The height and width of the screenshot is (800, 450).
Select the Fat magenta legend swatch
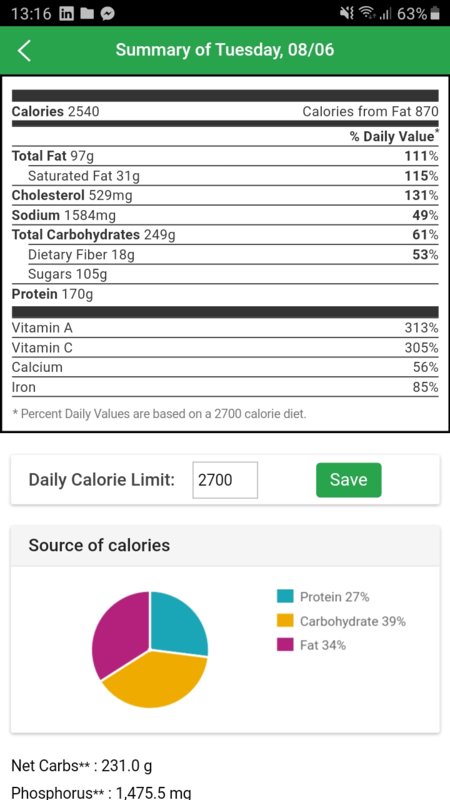click(285, 645)
